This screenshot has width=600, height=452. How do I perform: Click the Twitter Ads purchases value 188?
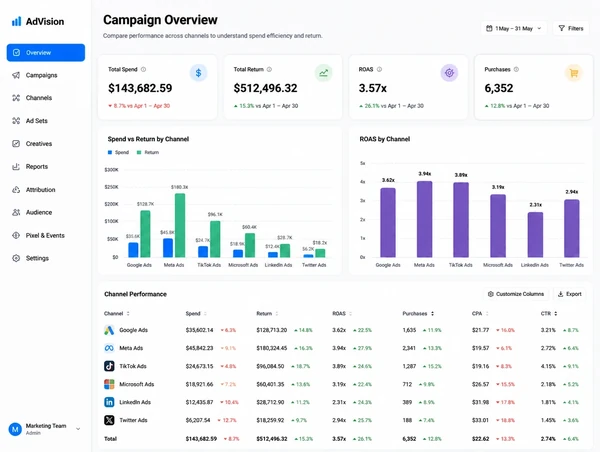tap(407, 420)
